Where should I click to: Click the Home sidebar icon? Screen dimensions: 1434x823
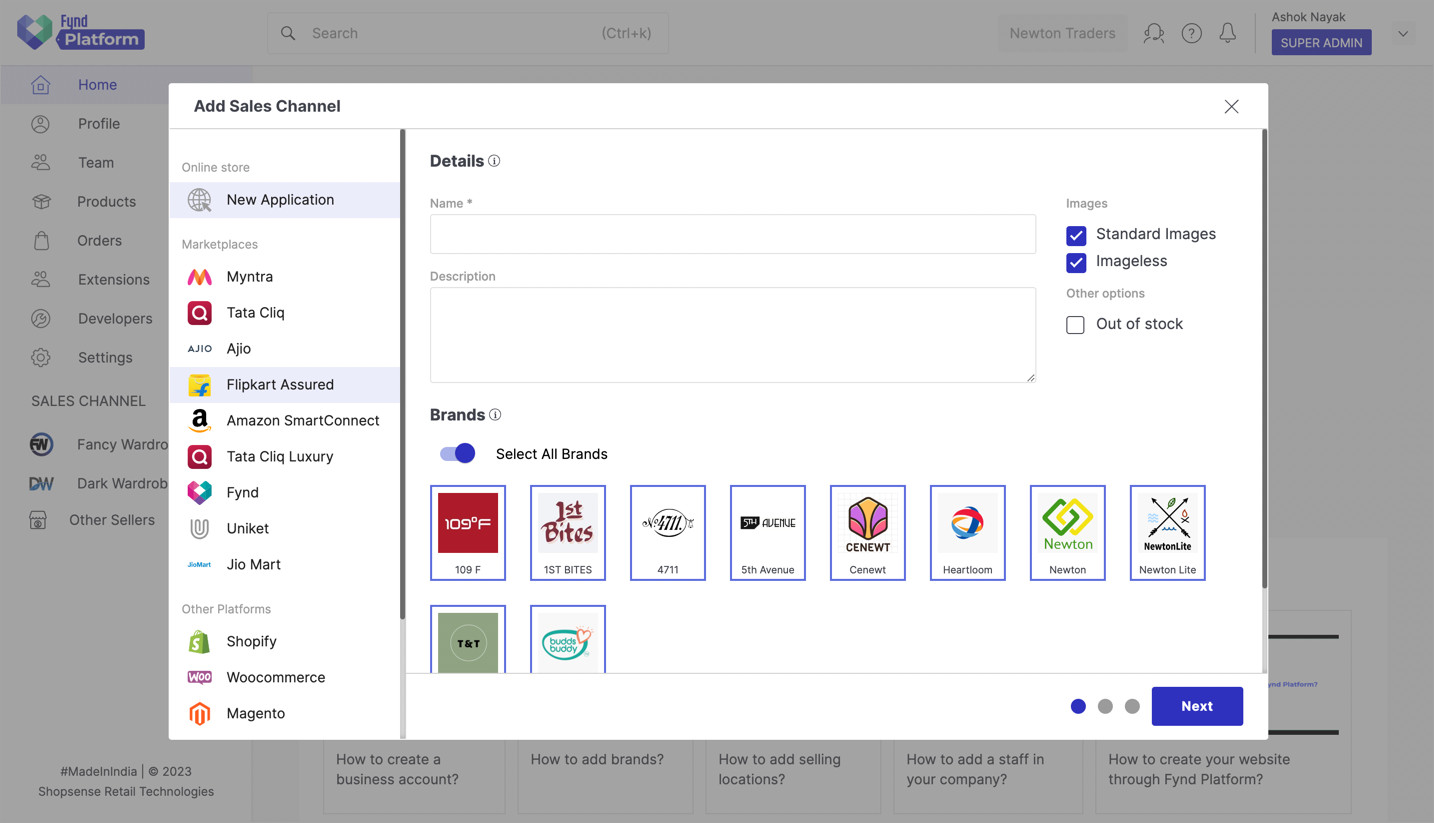click(x=41, y=85)
